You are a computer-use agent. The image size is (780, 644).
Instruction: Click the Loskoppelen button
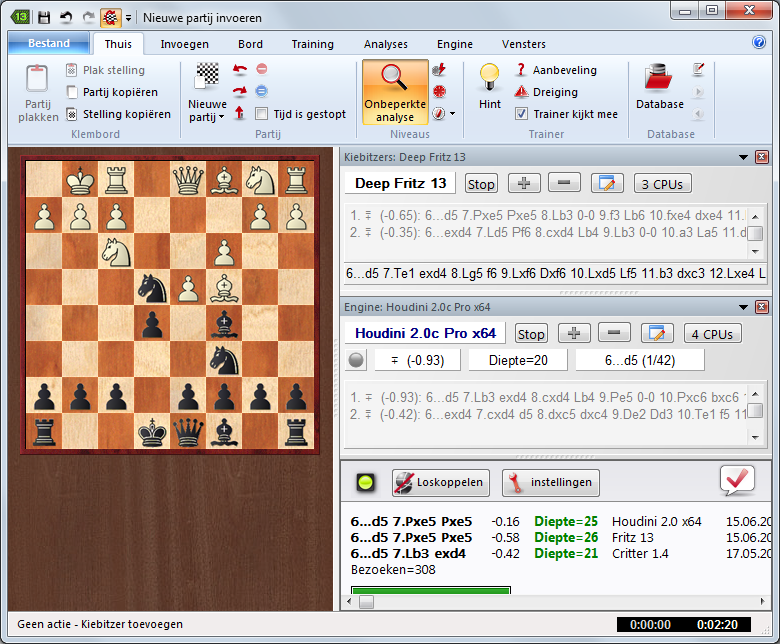pyautogui.click(x=440, y=482)
